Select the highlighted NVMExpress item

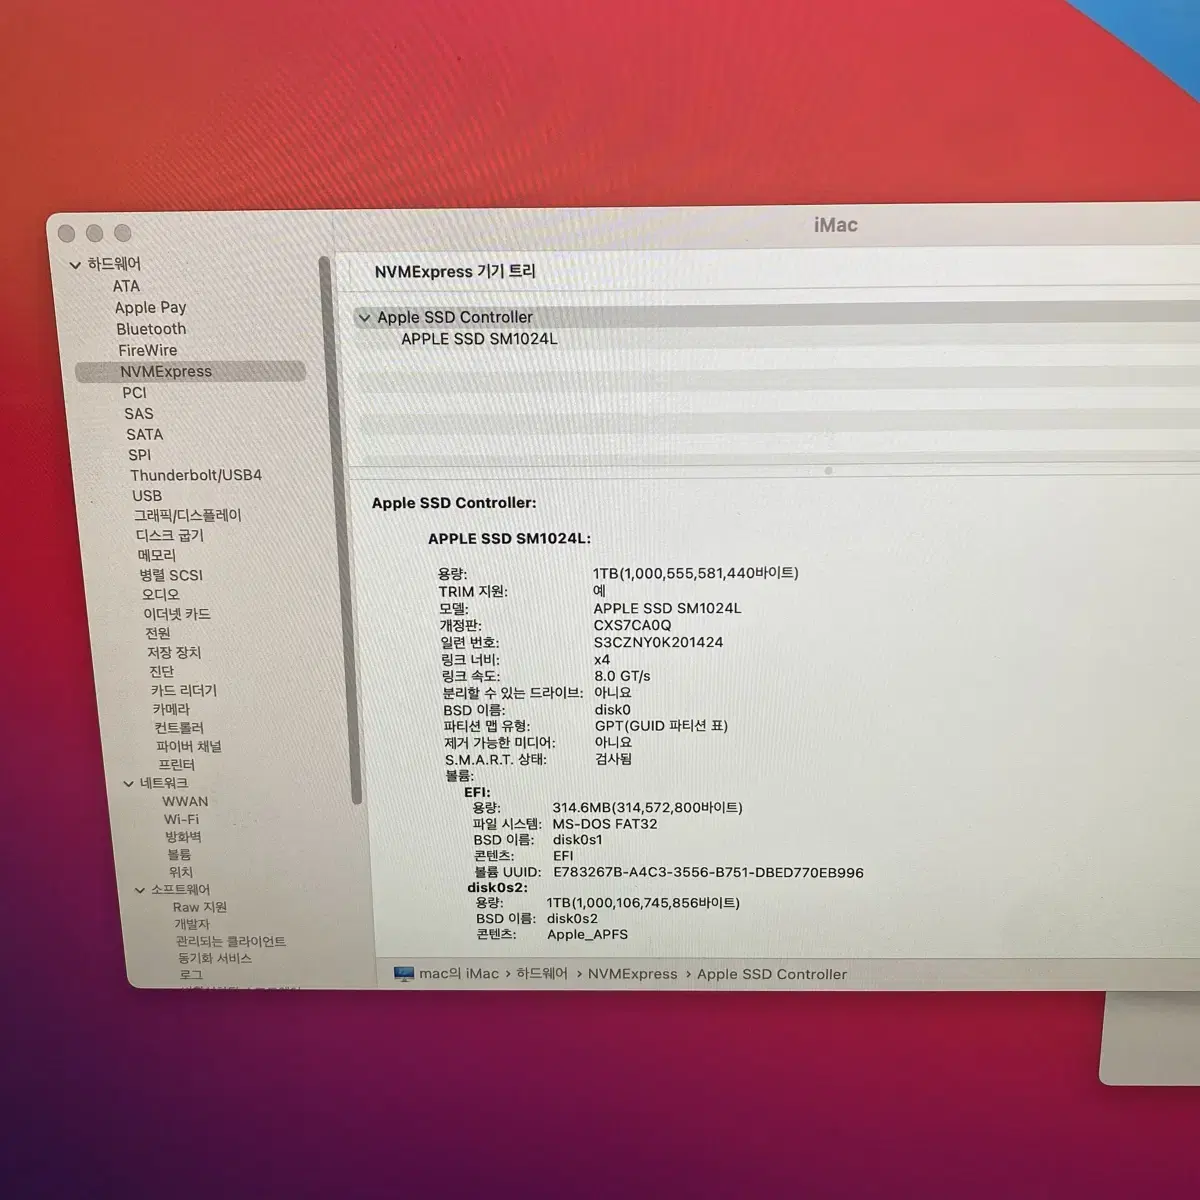pyautogui.click(x=190, y=371)
